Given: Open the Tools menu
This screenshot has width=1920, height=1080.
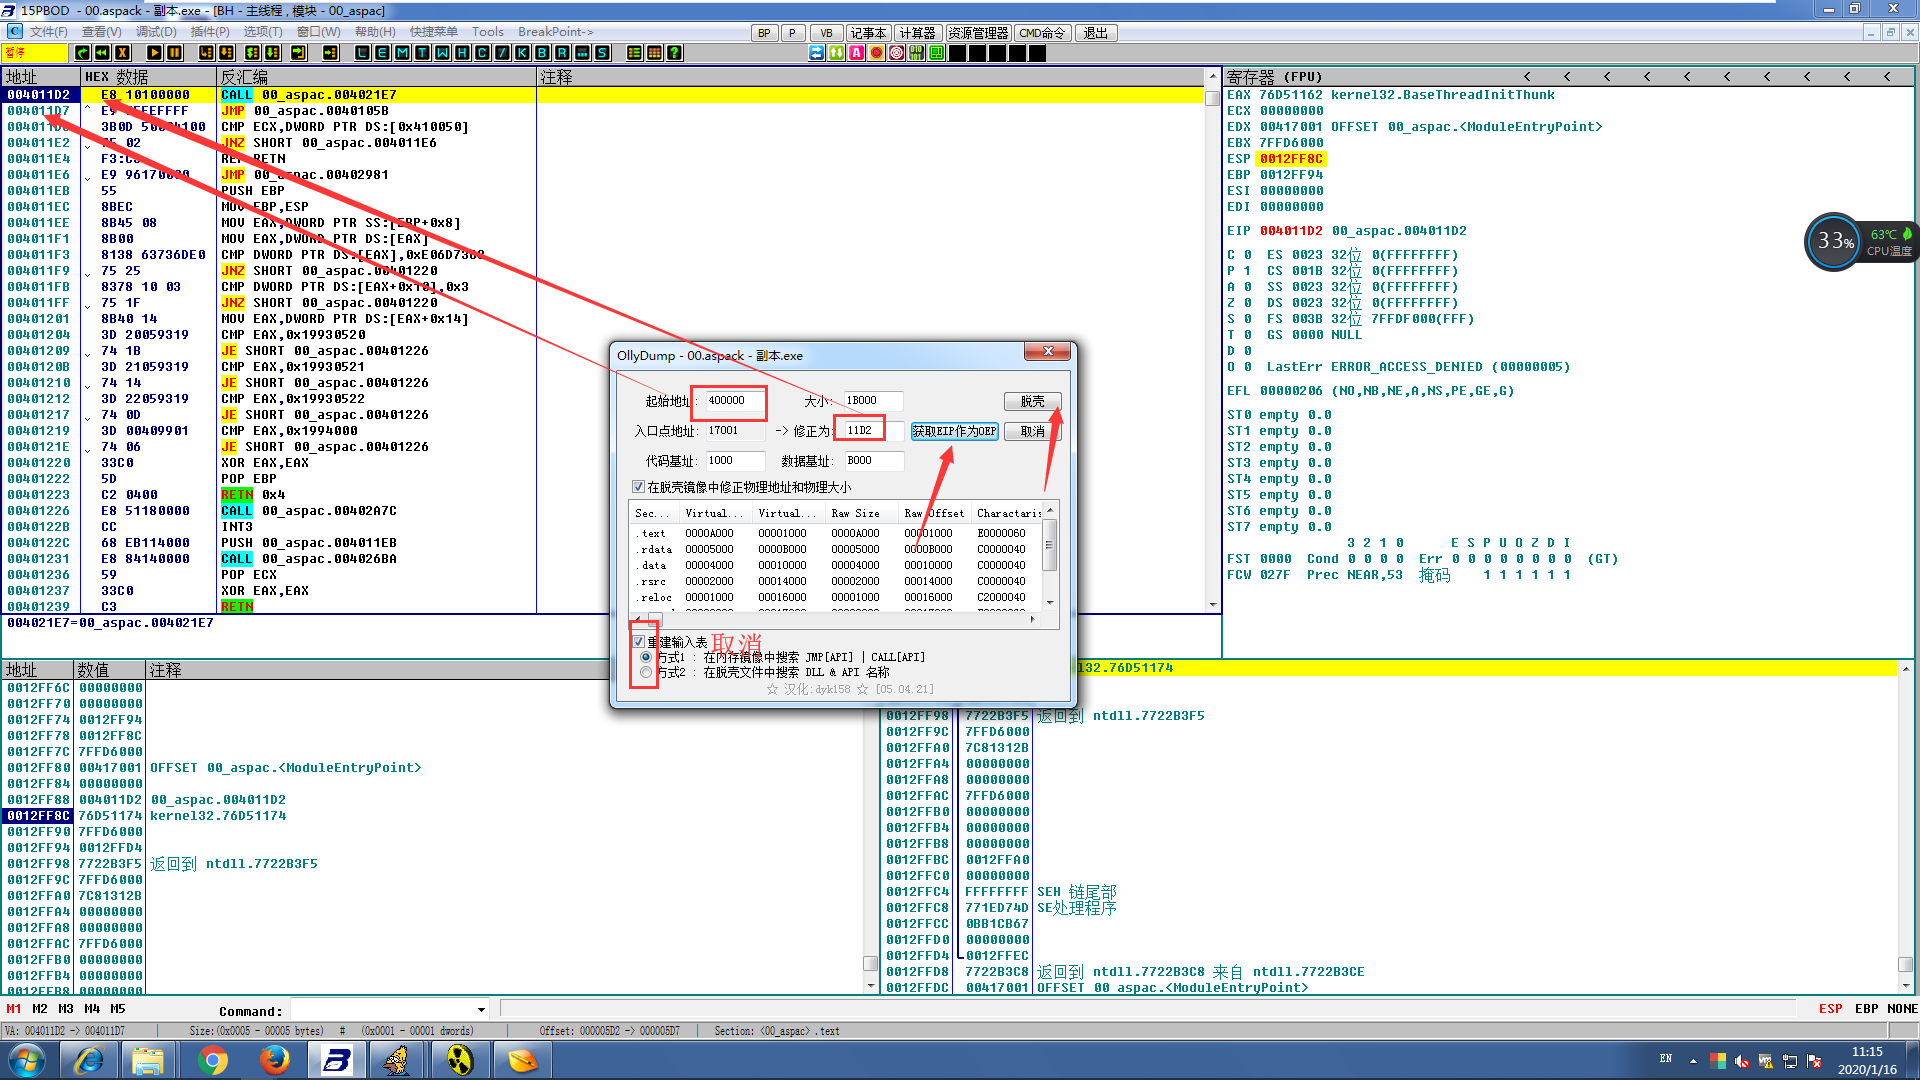Looking at the screenshot, I should (x=488, y=32).
